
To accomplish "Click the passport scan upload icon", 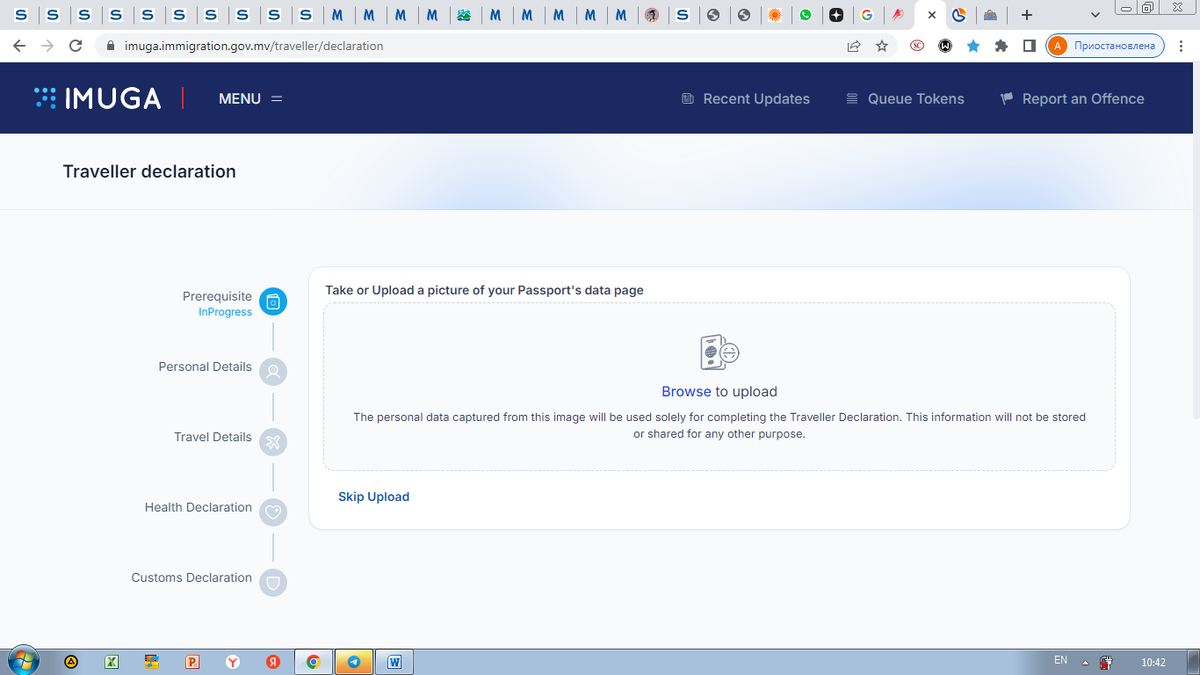I will click(x=719, y=352).
